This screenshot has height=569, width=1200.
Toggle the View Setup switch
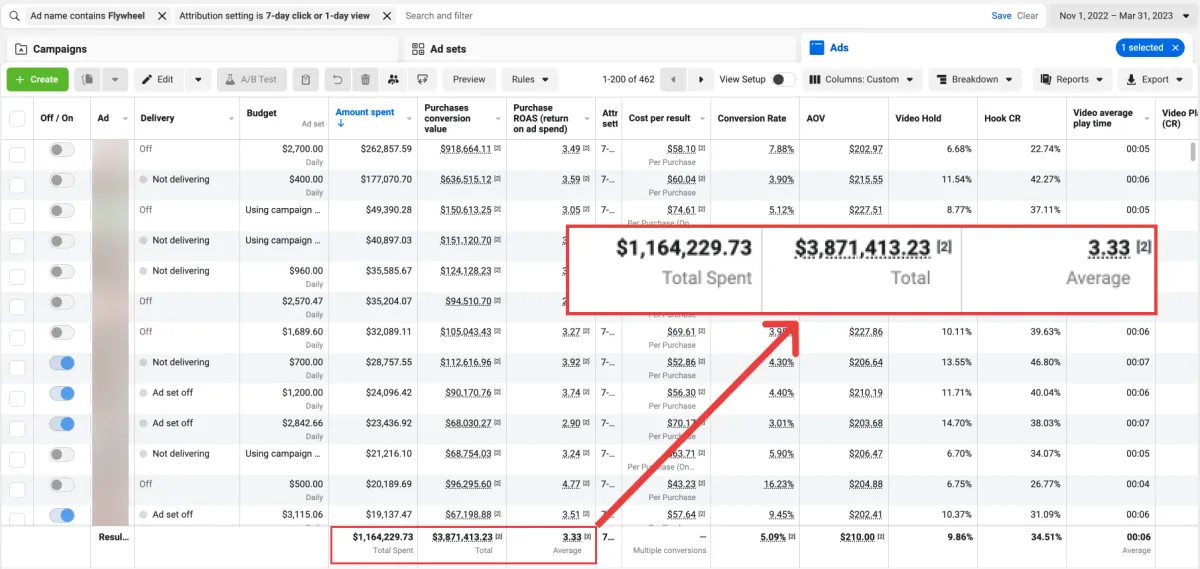pos(784,80)
